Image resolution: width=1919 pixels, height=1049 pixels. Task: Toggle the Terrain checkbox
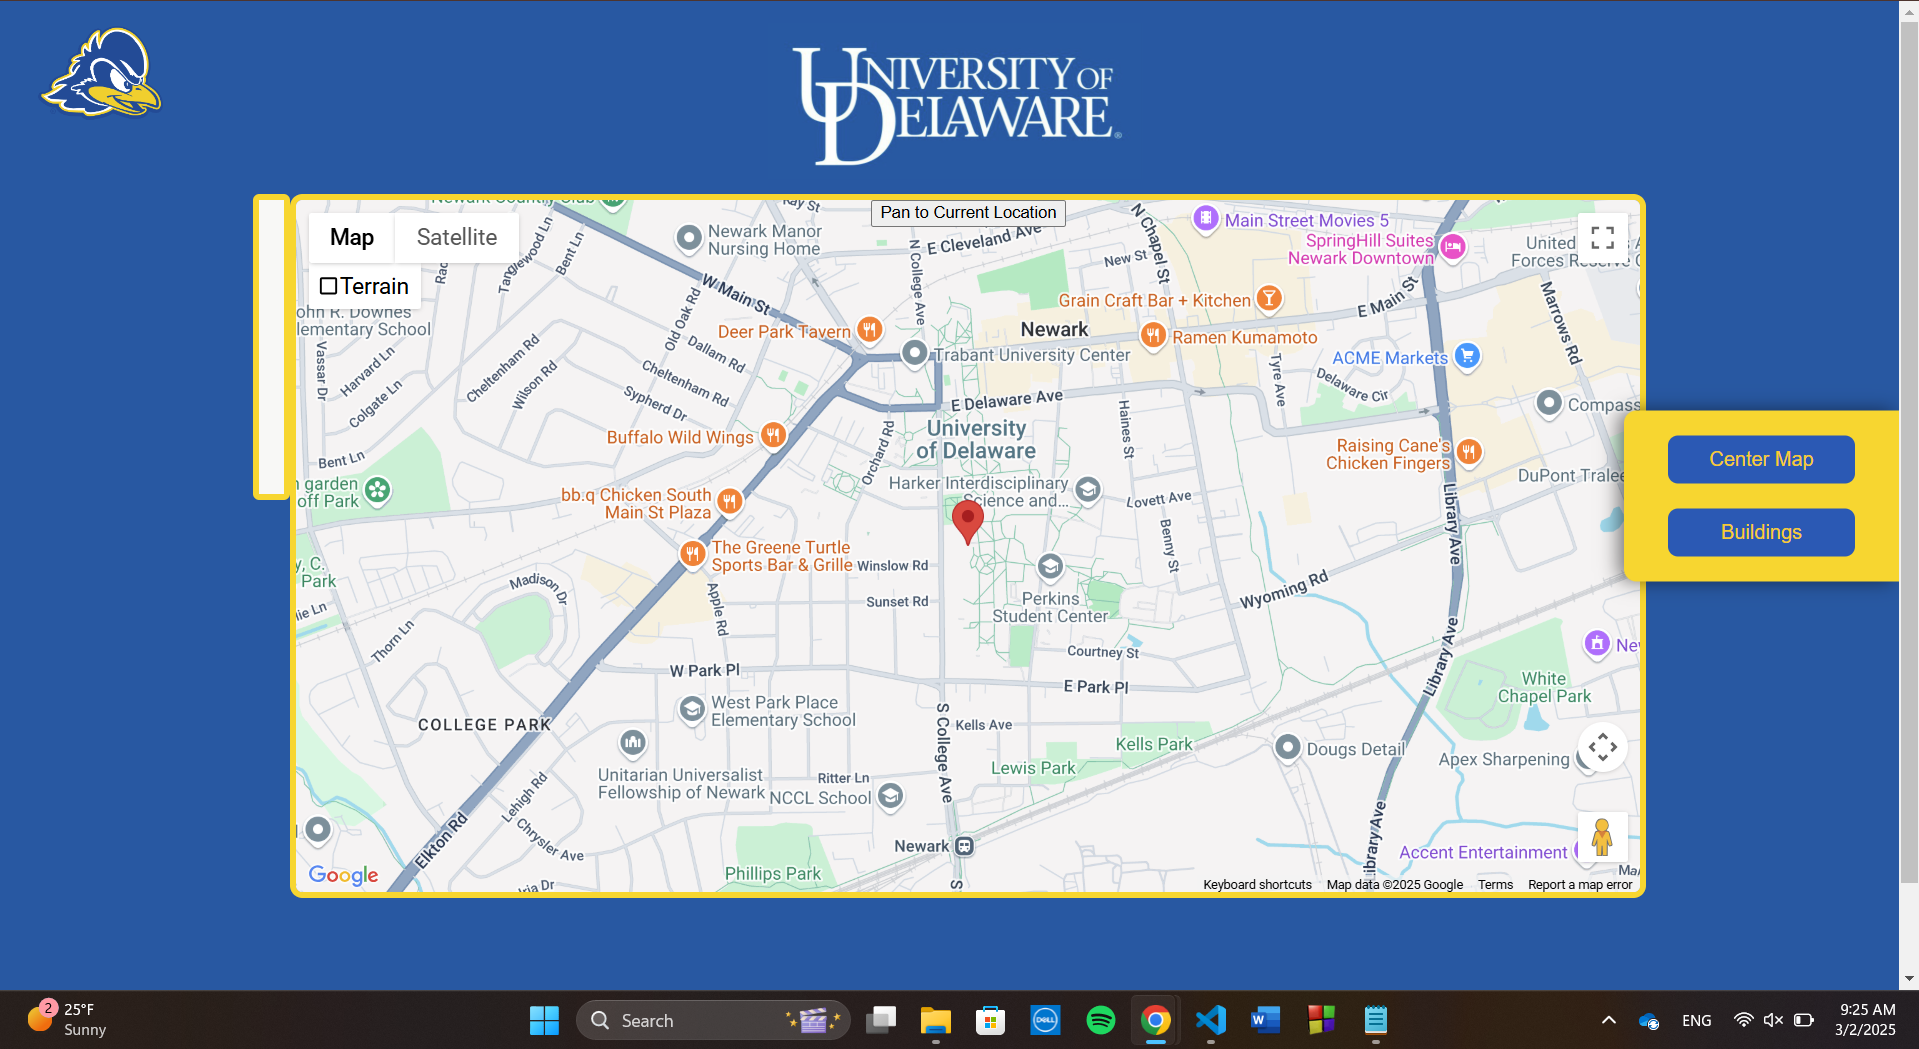coord(328,286)
